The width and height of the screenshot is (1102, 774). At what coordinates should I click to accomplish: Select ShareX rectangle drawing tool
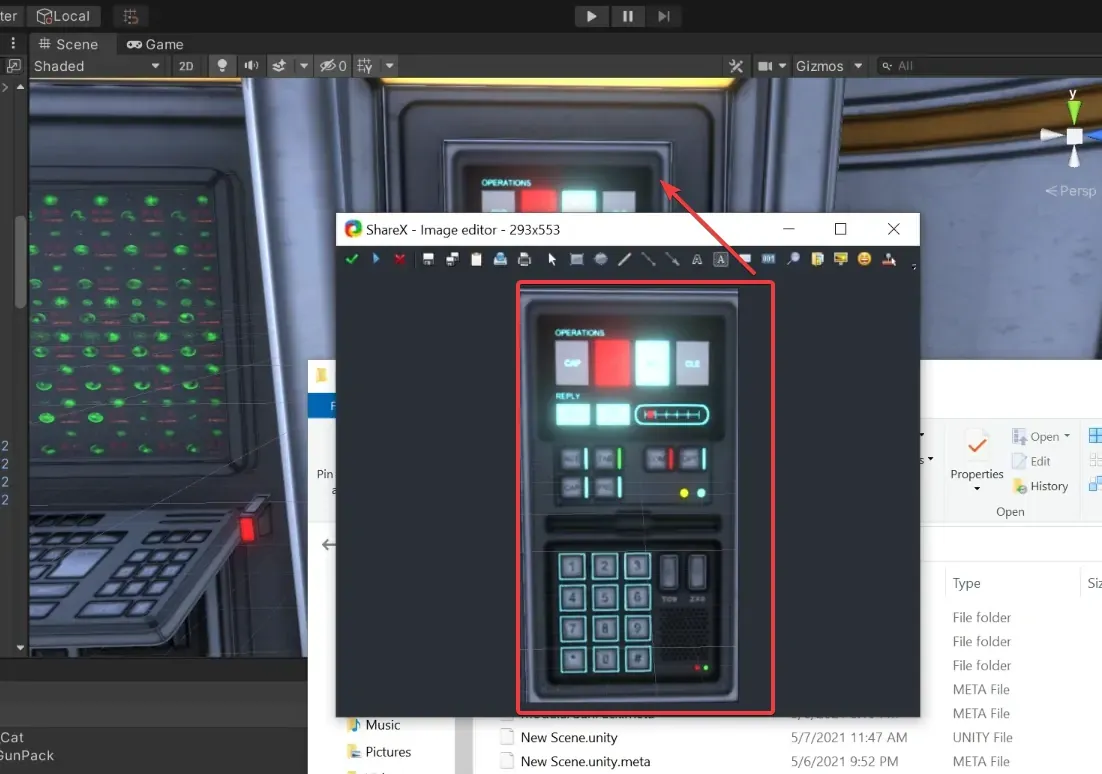point(576,259)
